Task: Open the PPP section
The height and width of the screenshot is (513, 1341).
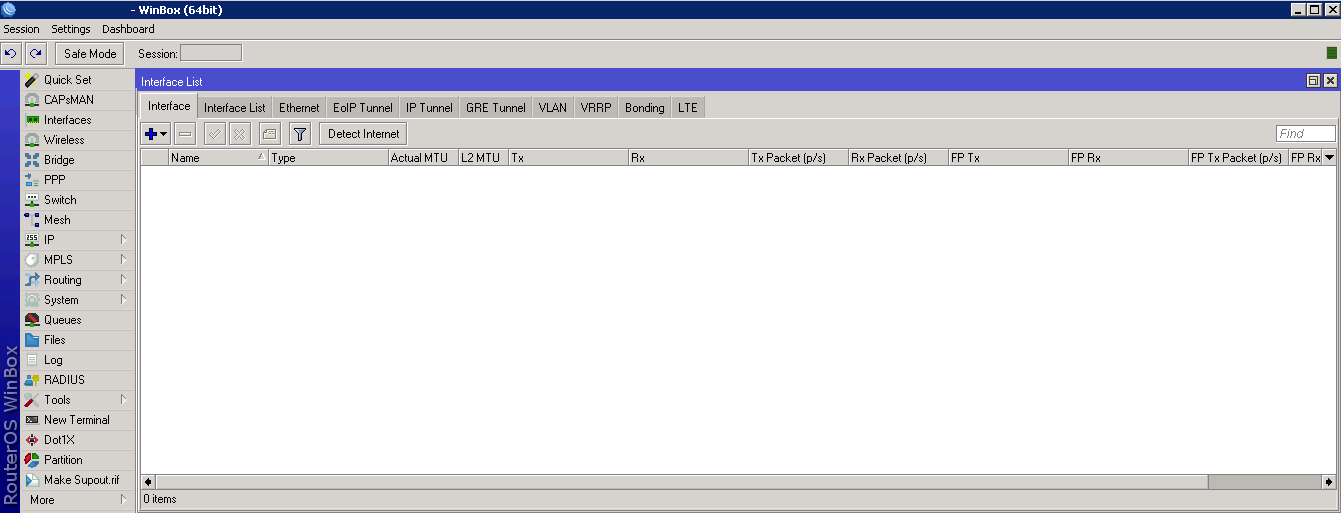Action: tap(78, 180)
